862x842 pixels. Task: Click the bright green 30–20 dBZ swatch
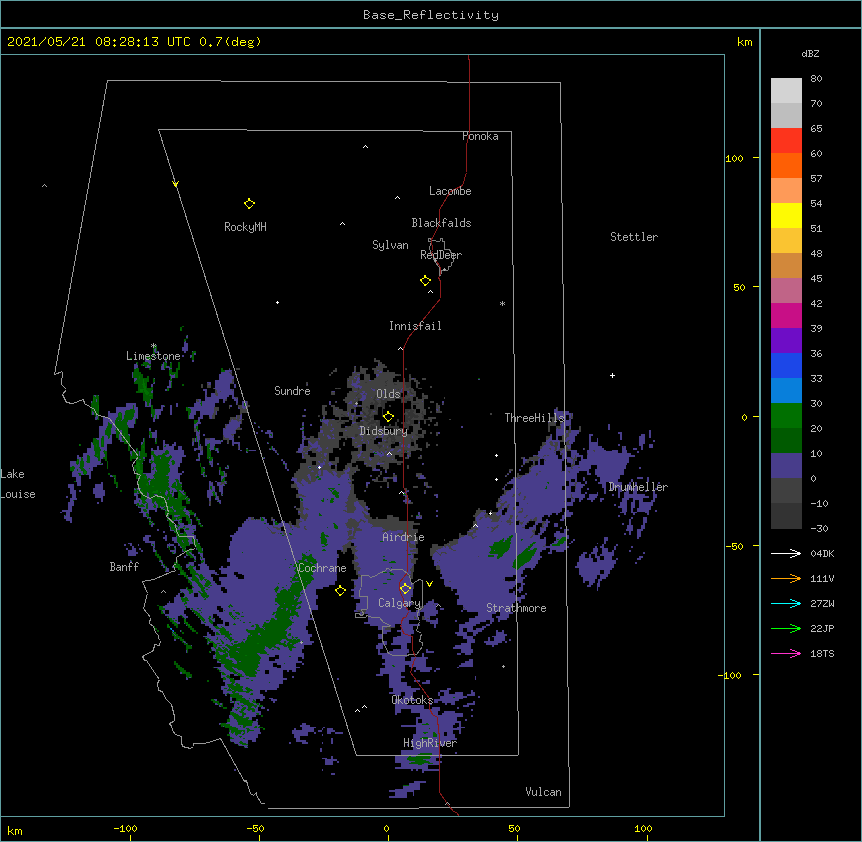pyautogui.click(x=786, y=416)
